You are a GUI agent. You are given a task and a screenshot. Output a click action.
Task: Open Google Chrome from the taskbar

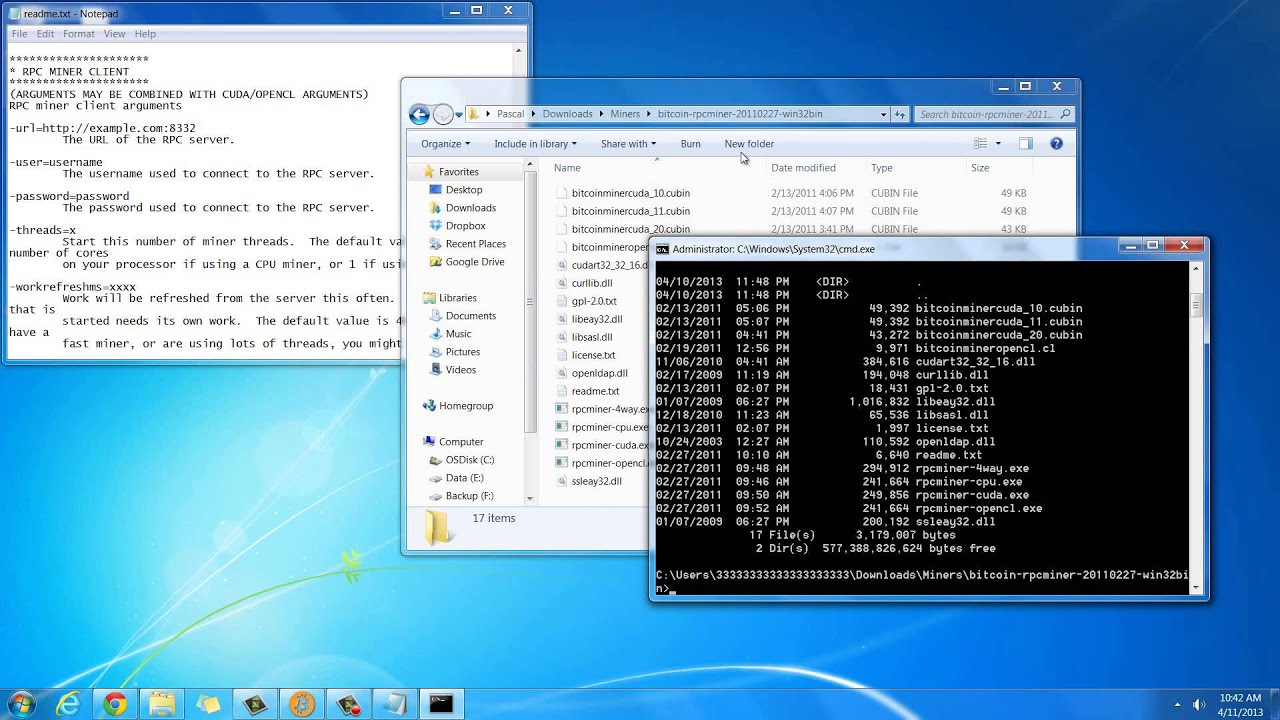115,705
